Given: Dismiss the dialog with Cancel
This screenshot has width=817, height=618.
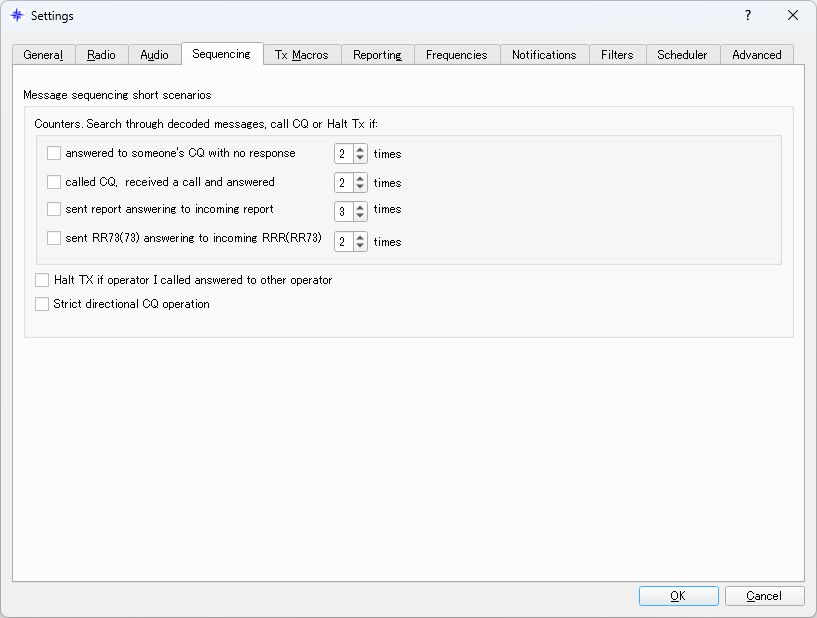Looking at the screenshot, I should coord(764,595).
